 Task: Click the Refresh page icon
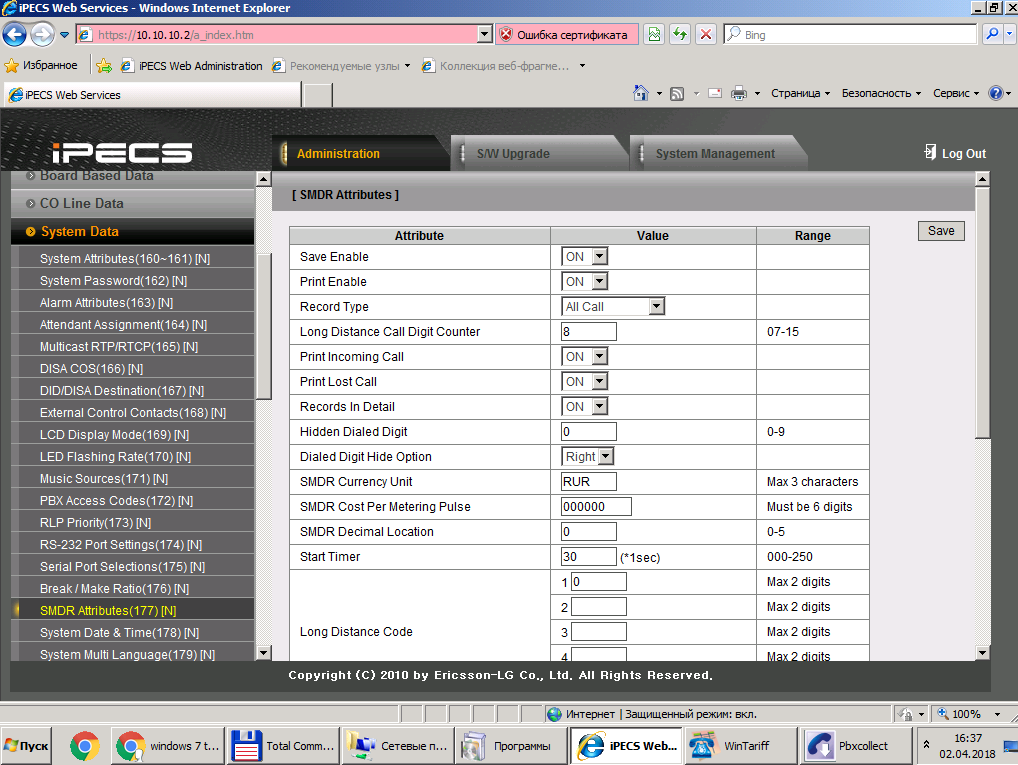pos(680,35)
